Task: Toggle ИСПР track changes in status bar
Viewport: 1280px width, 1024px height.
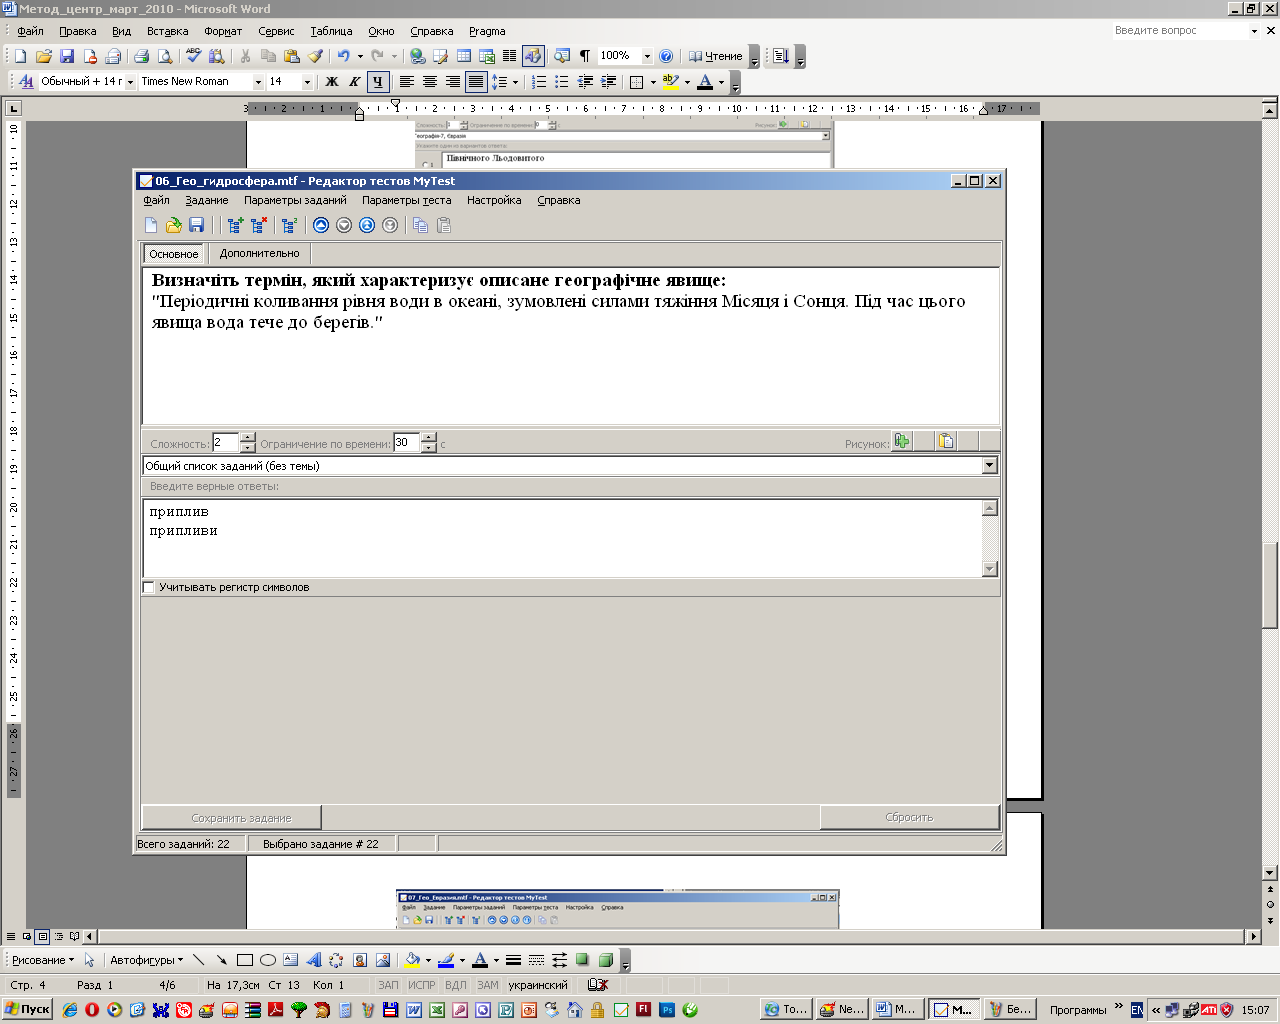Action: tap(421, 985)
